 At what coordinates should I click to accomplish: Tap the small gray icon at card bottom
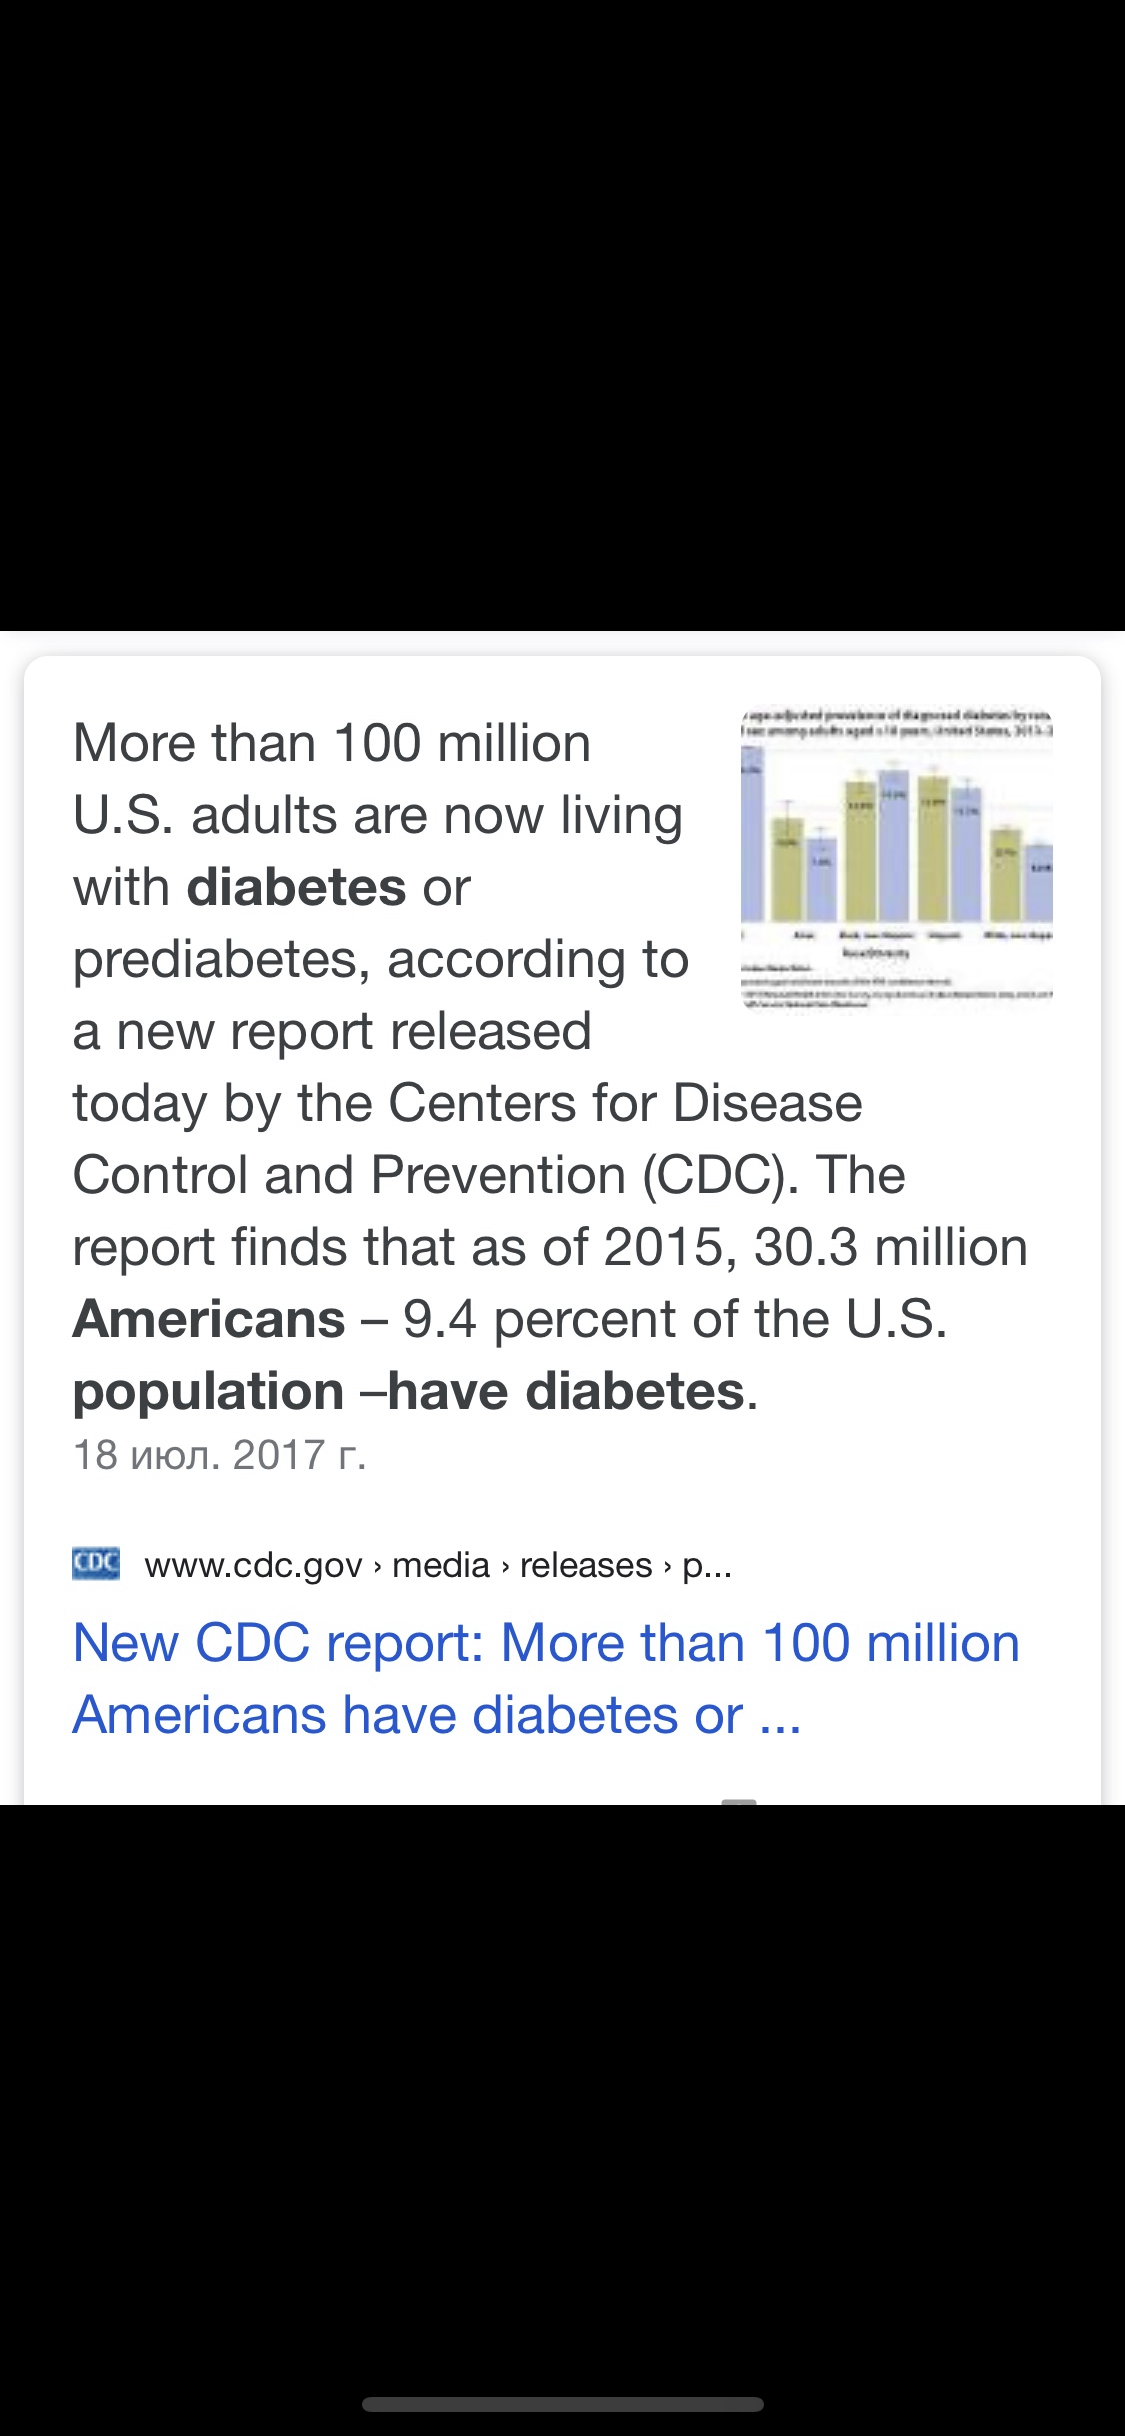(739, 1800)
